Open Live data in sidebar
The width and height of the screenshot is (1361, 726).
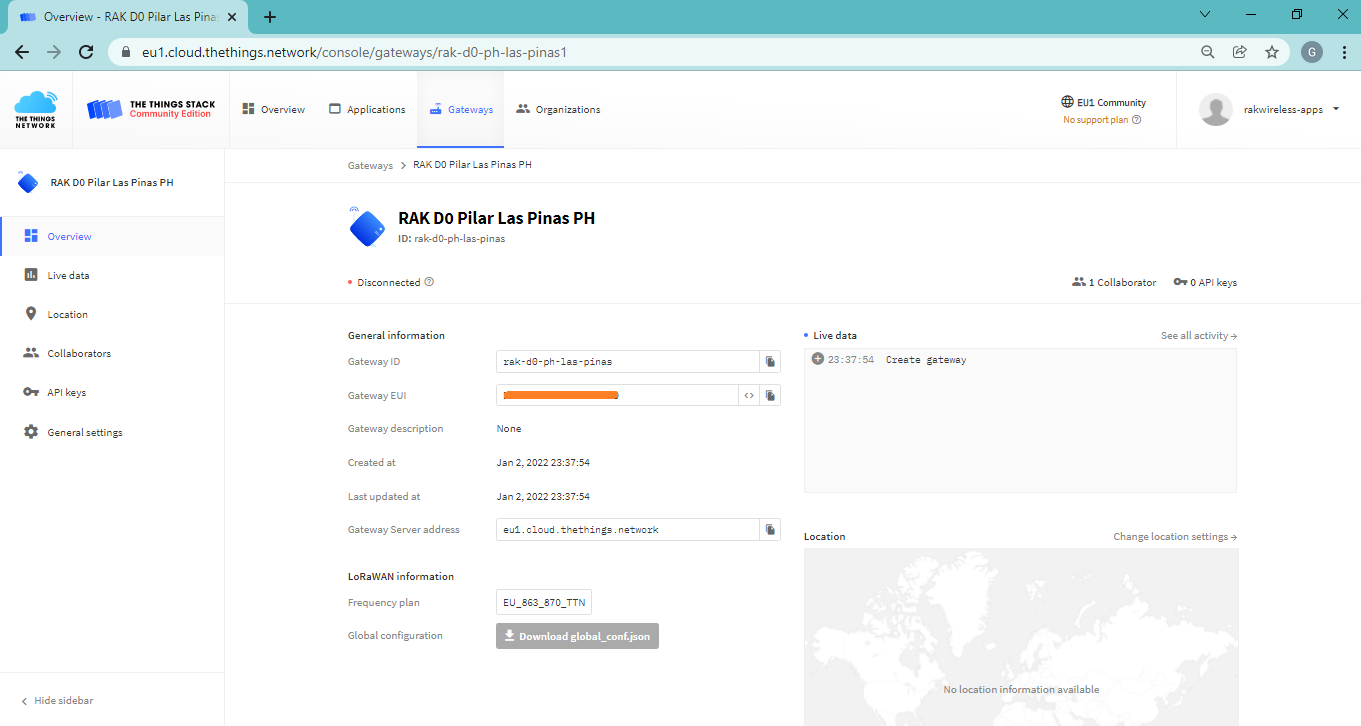pyautogui.click(x=68, y=275)
